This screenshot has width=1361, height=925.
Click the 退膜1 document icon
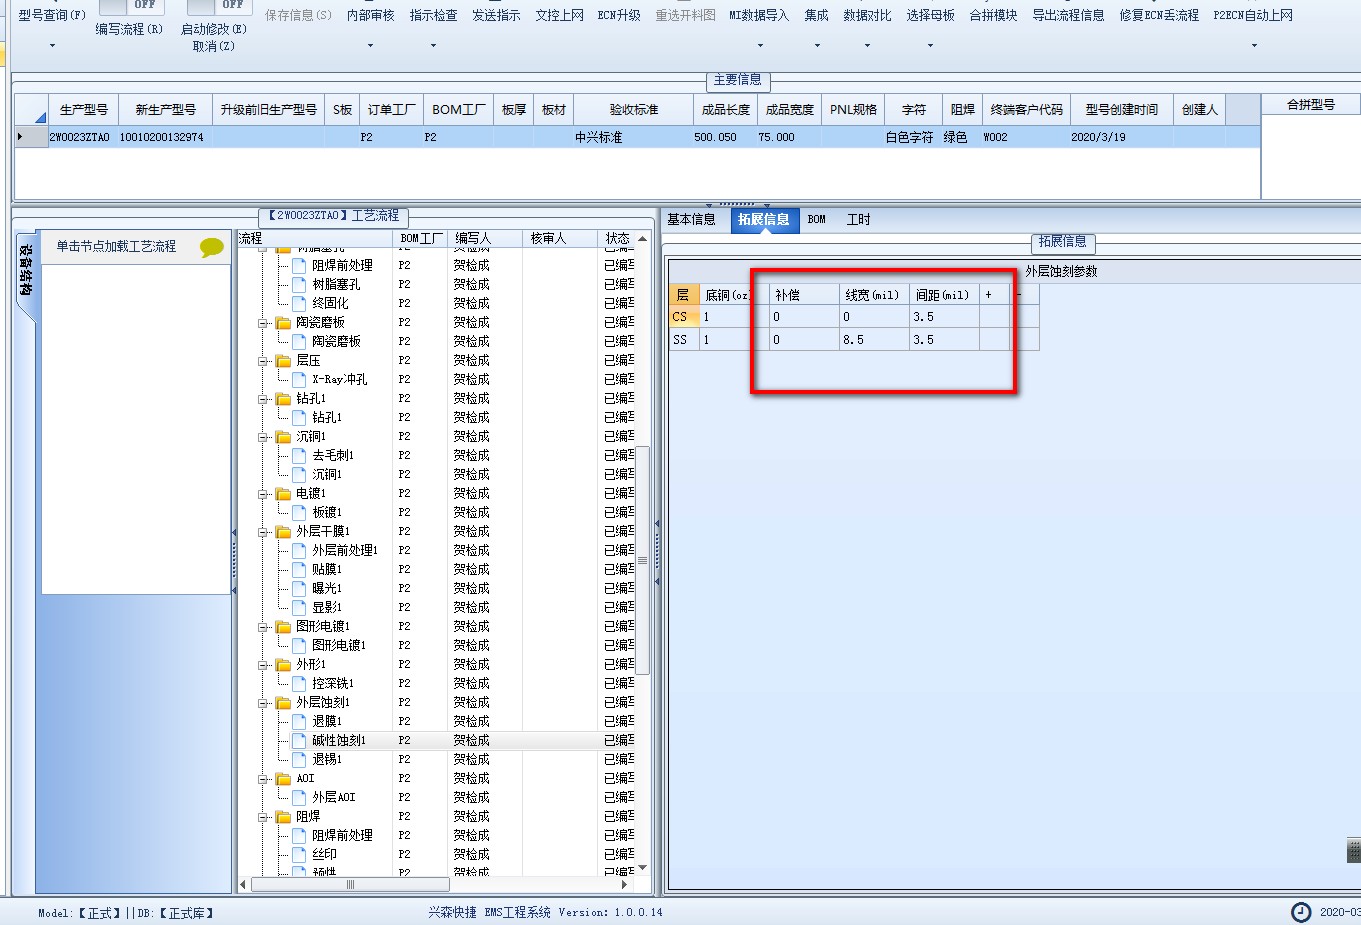(x=299, y=721)
